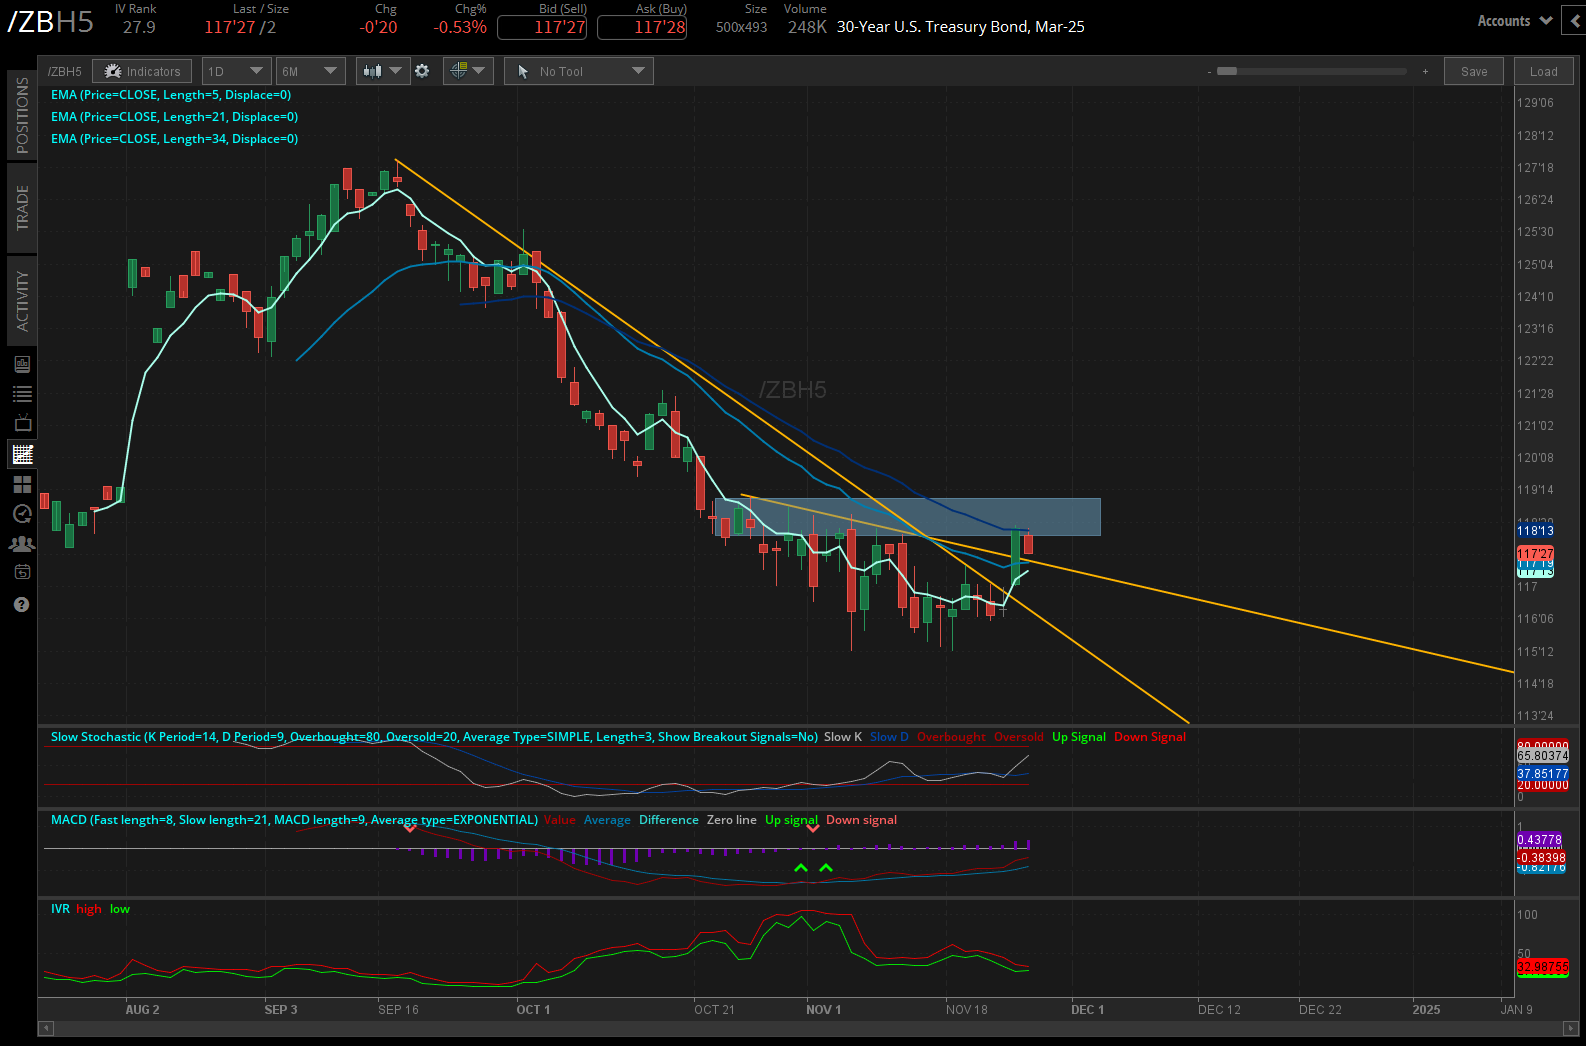Open the history clock sidebar icon

click(22, 514)
